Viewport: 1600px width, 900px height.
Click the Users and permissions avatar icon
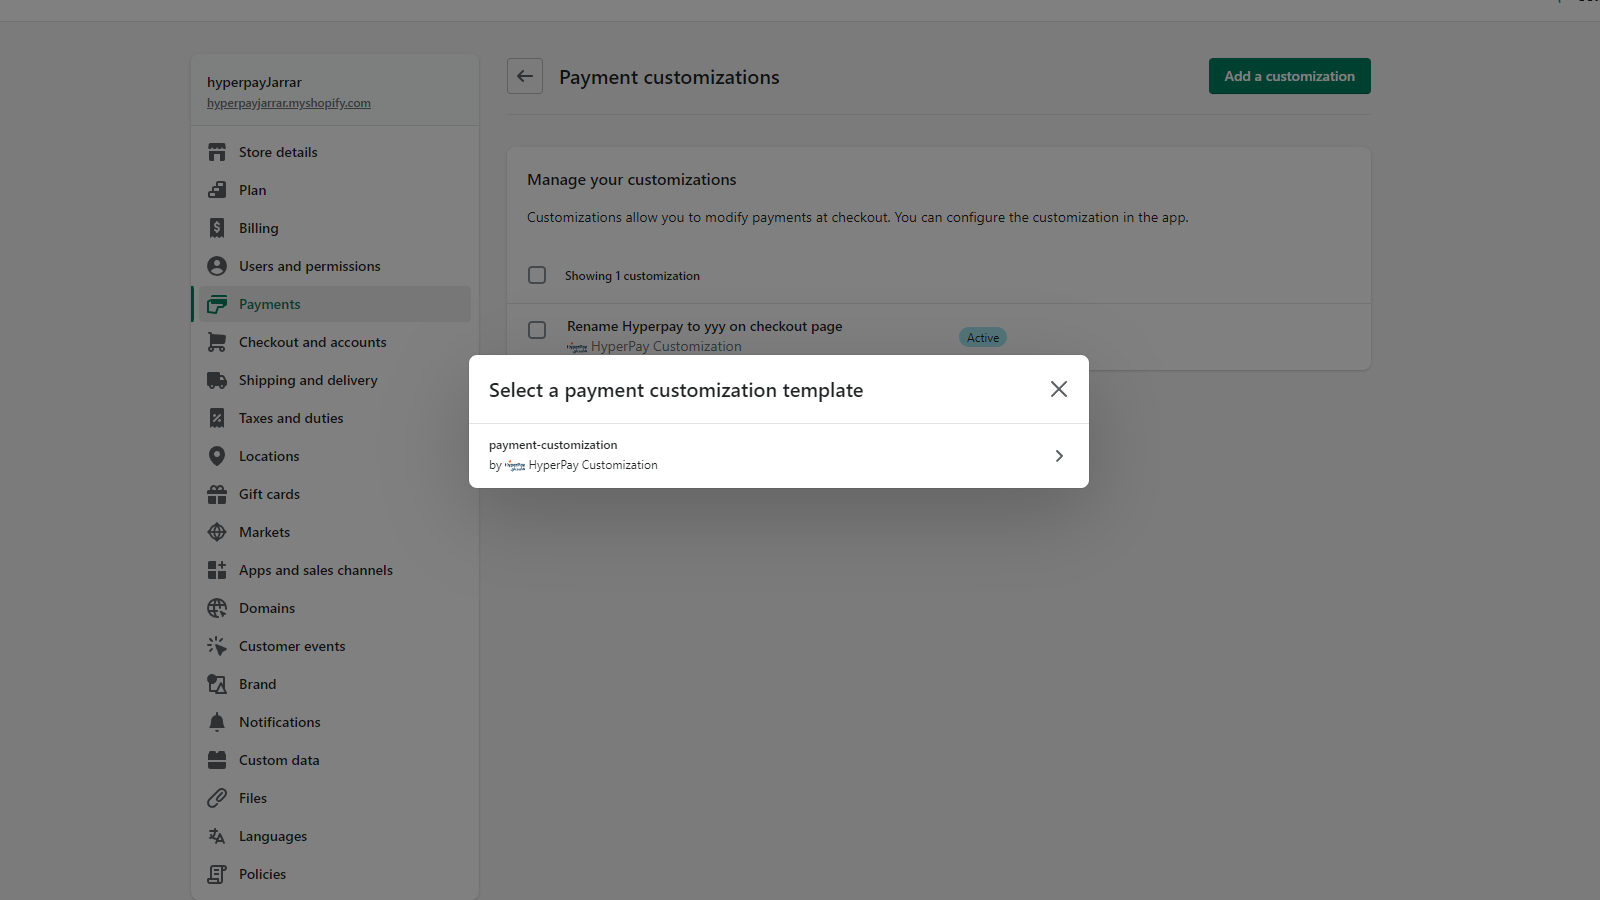tap(217, 266)
